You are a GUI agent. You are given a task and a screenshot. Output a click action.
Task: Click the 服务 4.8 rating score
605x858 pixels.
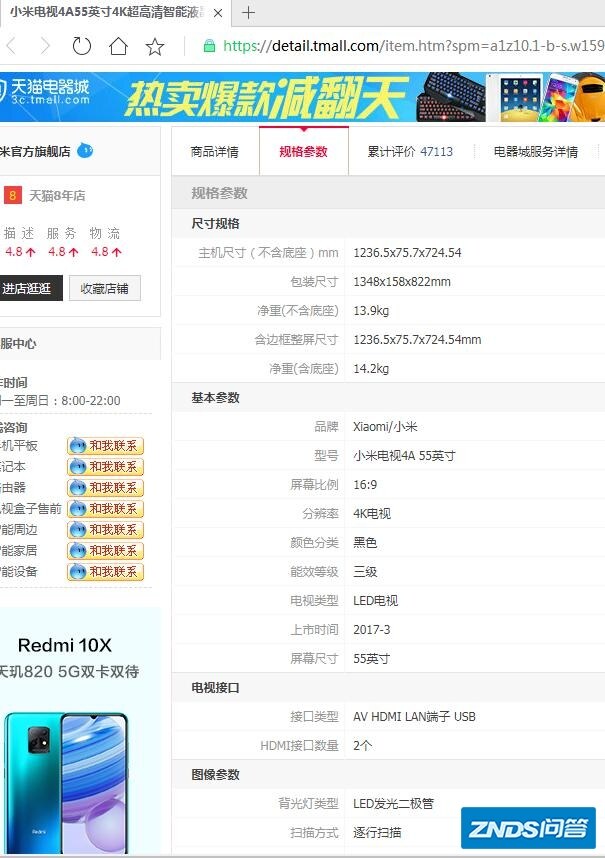pyautogui.click(x=63, y=252)
